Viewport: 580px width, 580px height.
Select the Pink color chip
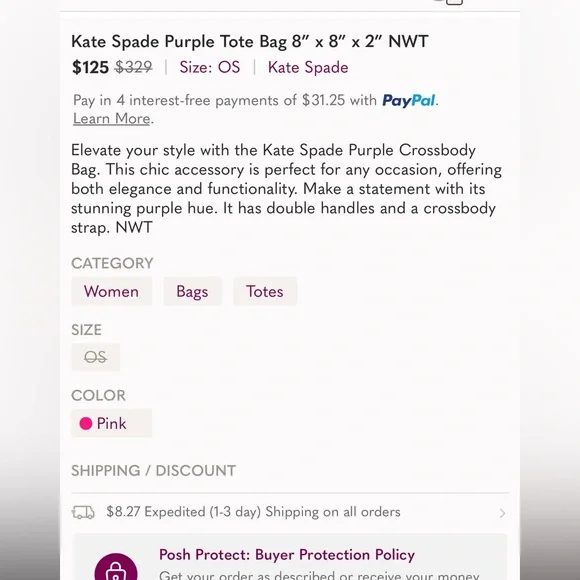[111, 424]
